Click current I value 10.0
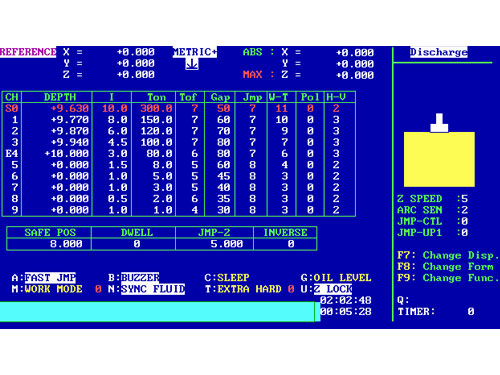This screenshot has height=375, width=500. pyautogui.click(x=115, y=108)
